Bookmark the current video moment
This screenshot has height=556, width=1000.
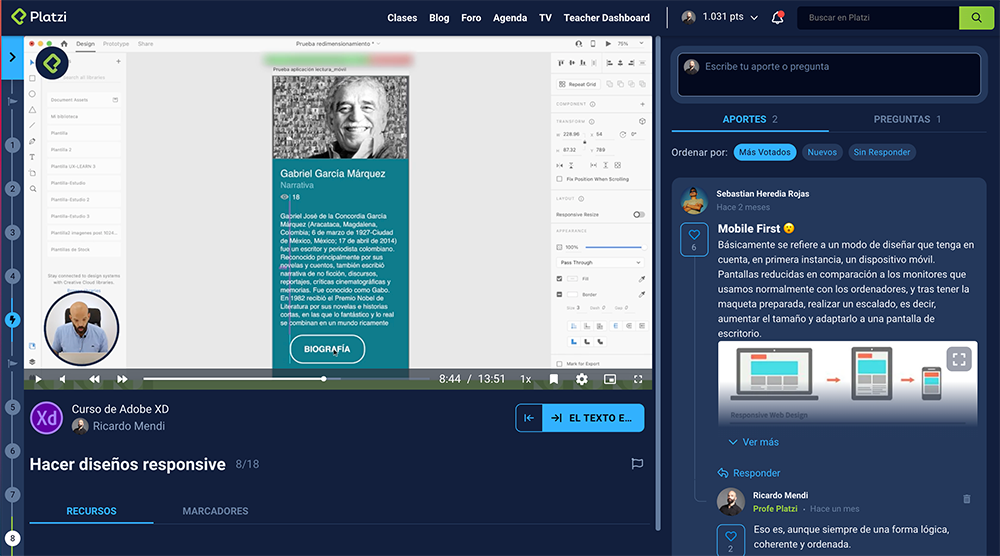[554, 380]
